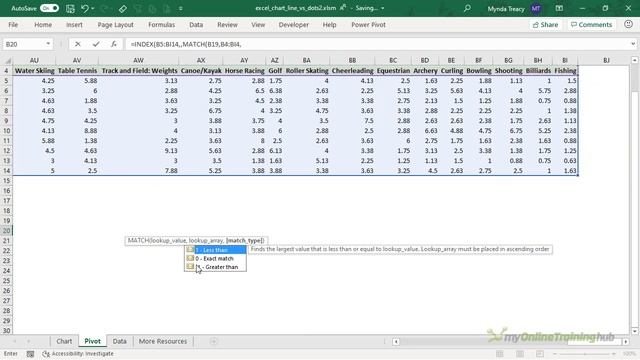Switch to the Chart sheet tab
Screen dimensions: 640x360
[x=64, y=341]
